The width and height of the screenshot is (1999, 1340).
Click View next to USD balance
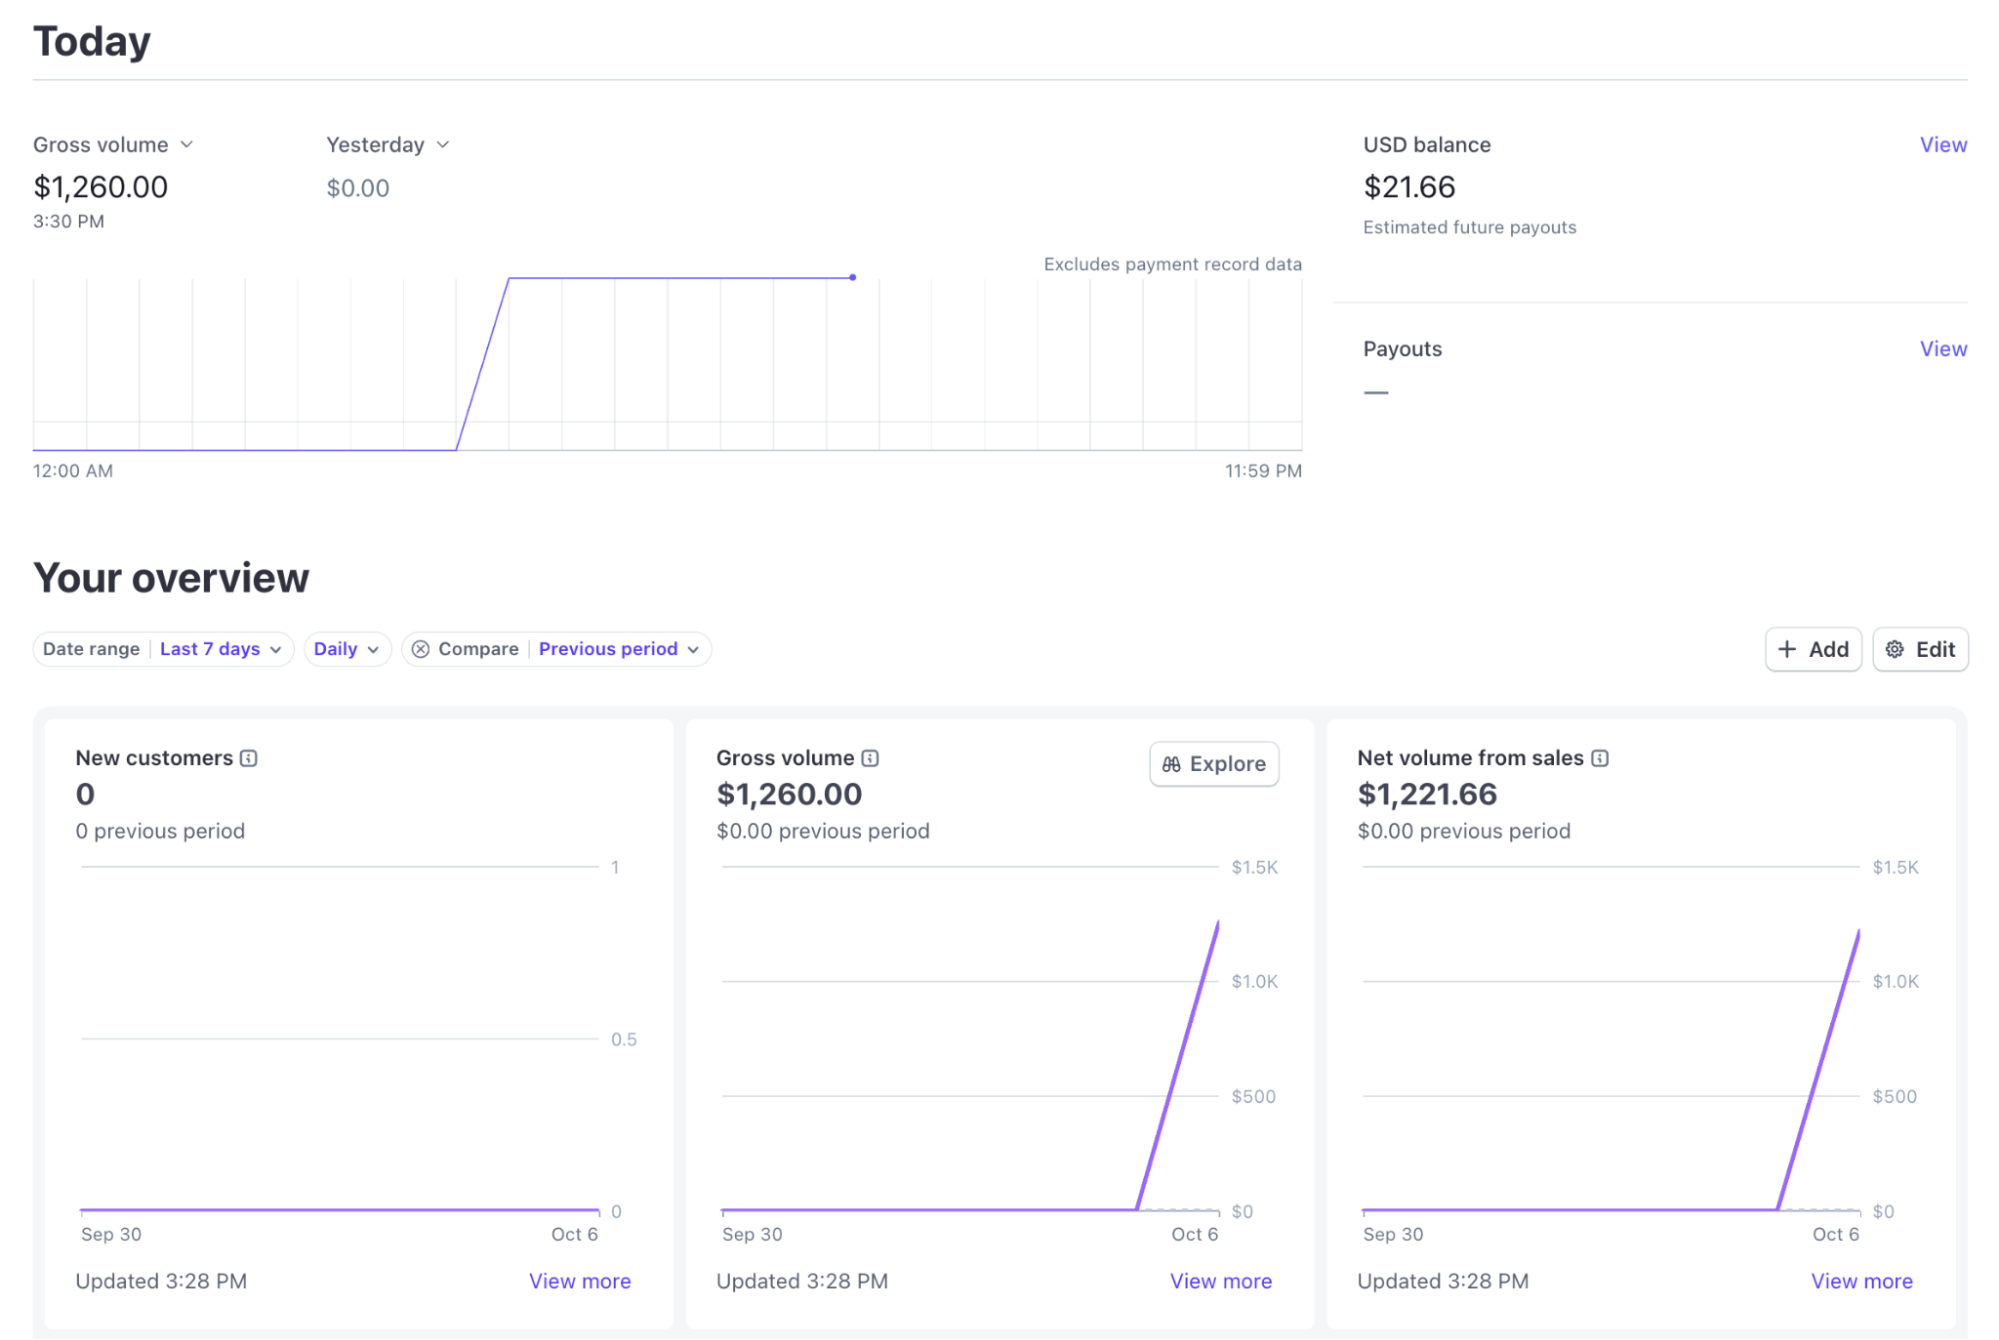click(1942, 145)
